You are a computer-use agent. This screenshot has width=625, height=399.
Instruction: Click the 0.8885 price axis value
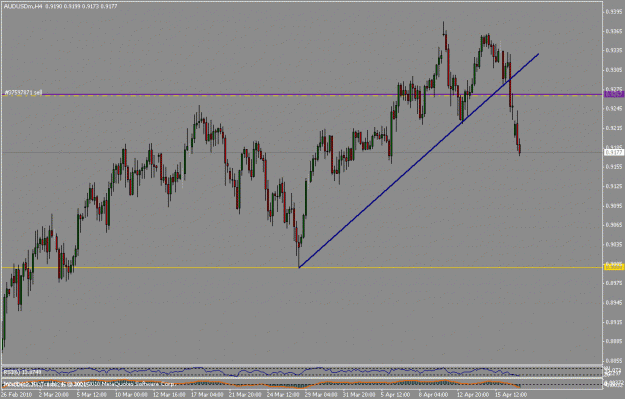[x=614, y=341]
